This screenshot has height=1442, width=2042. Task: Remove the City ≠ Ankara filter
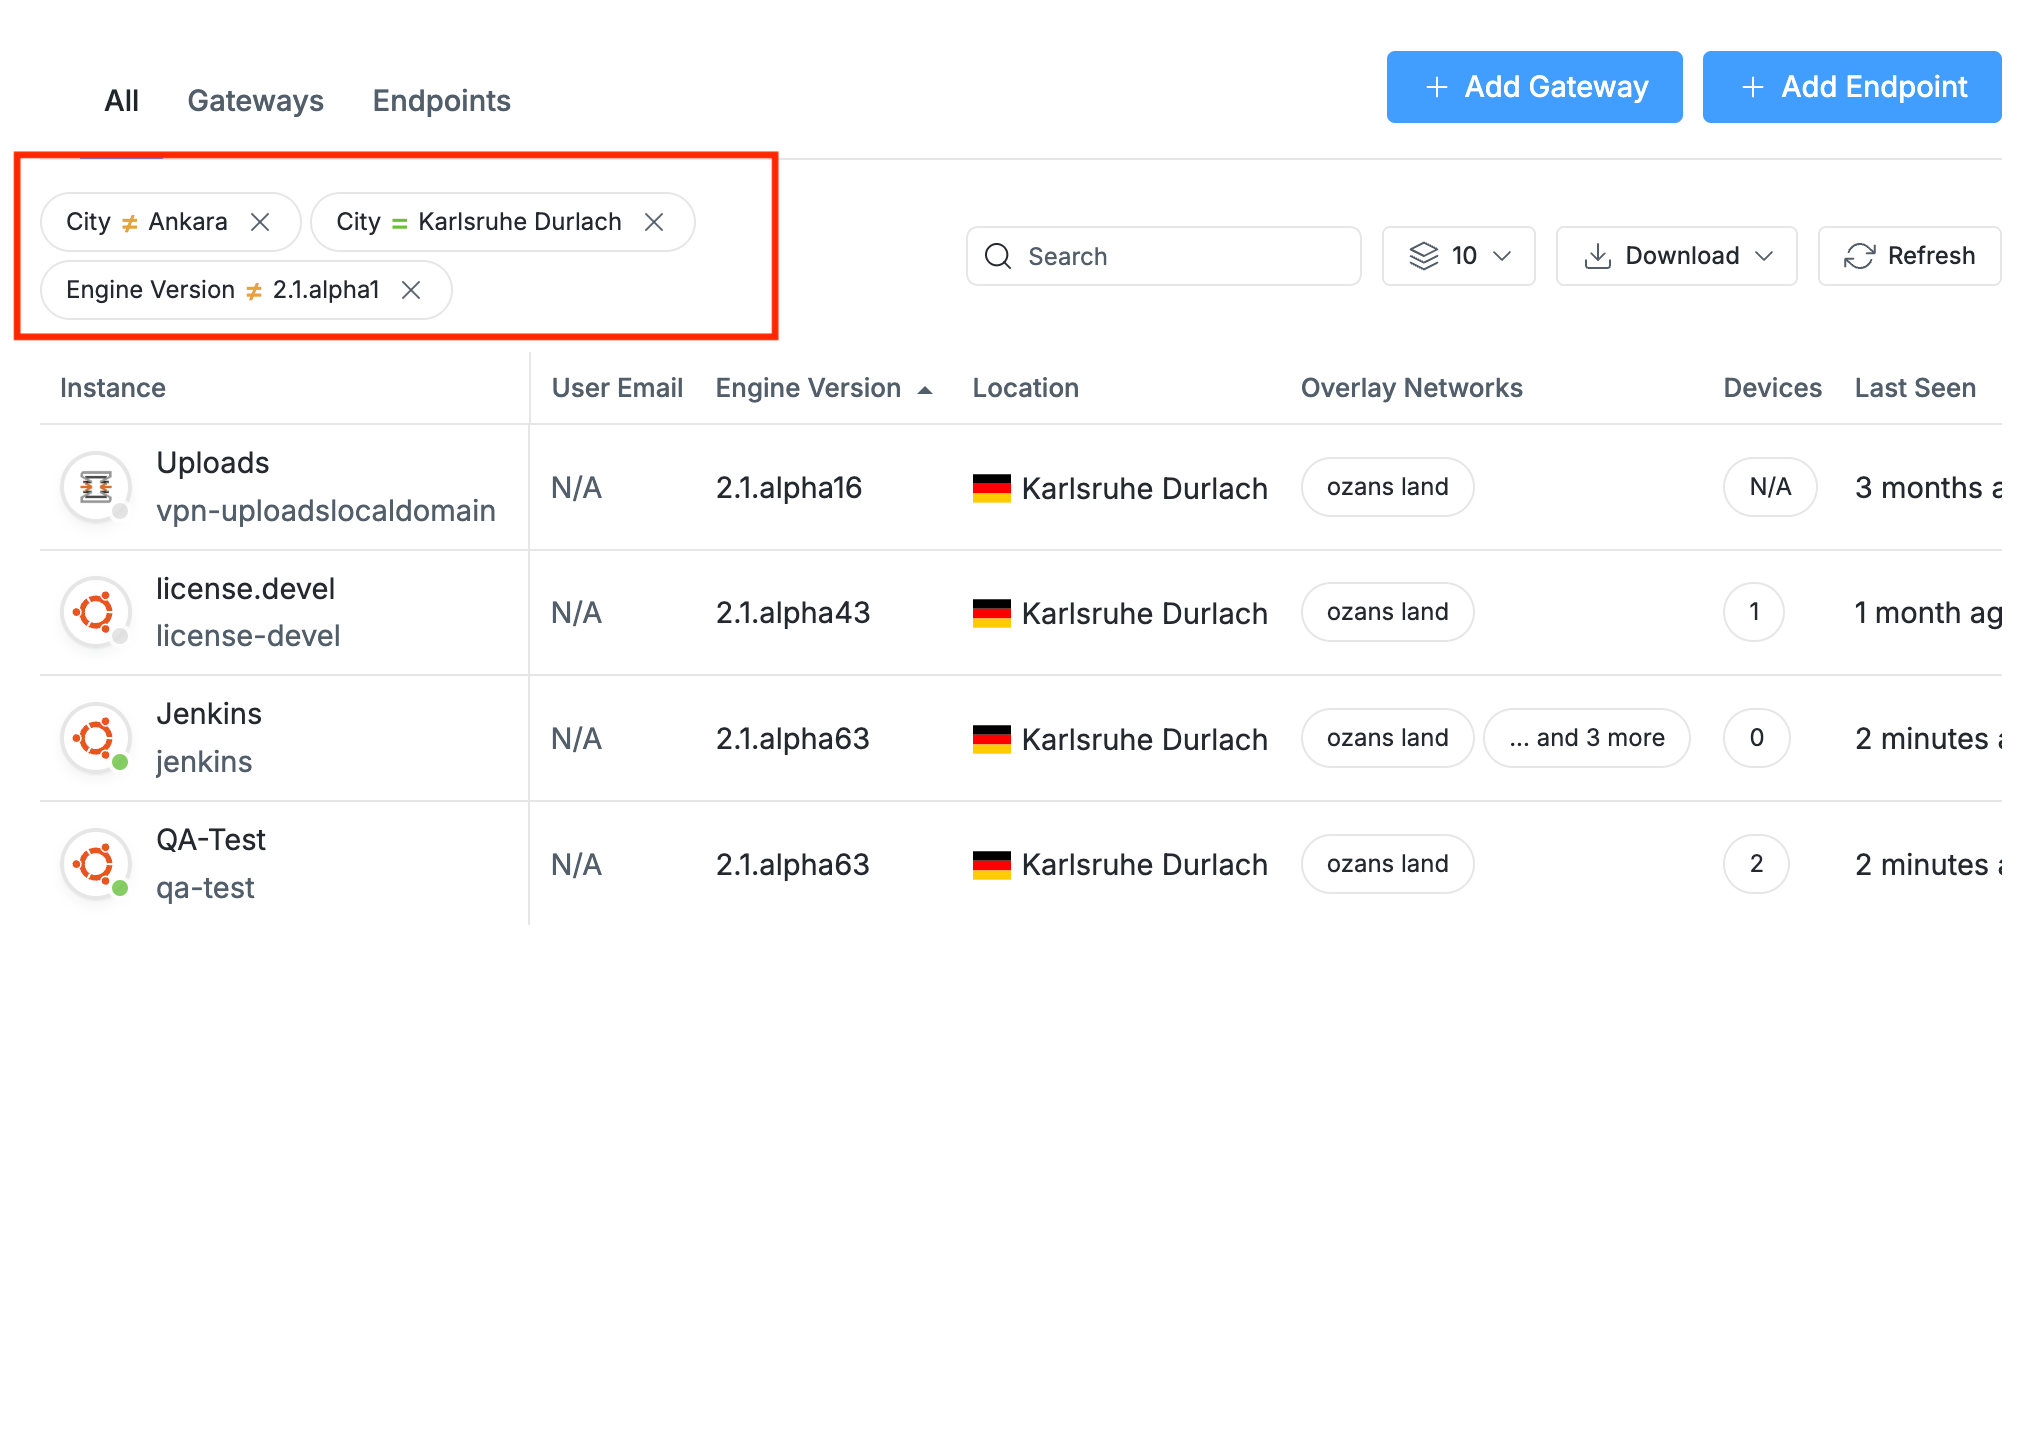[x=260, y=222]
